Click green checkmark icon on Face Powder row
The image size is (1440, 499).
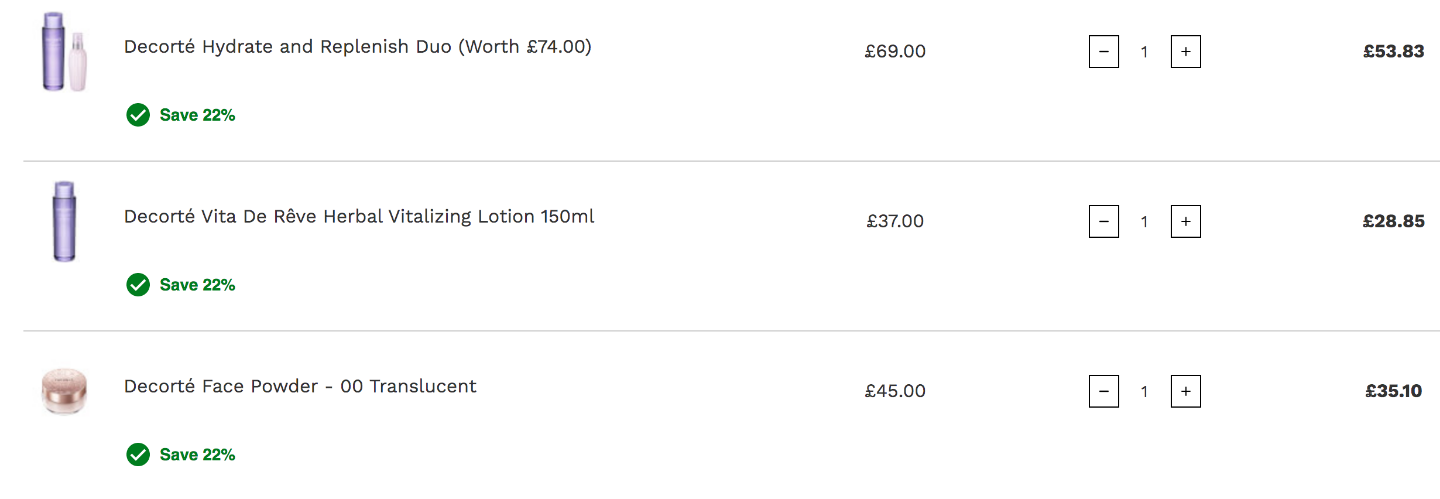[138, 455]
